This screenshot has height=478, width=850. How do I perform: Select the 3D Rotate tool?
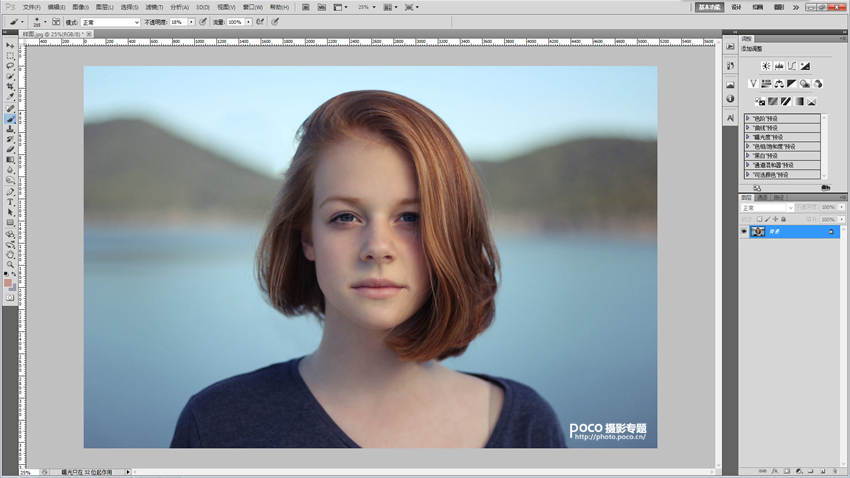[10, 235]
